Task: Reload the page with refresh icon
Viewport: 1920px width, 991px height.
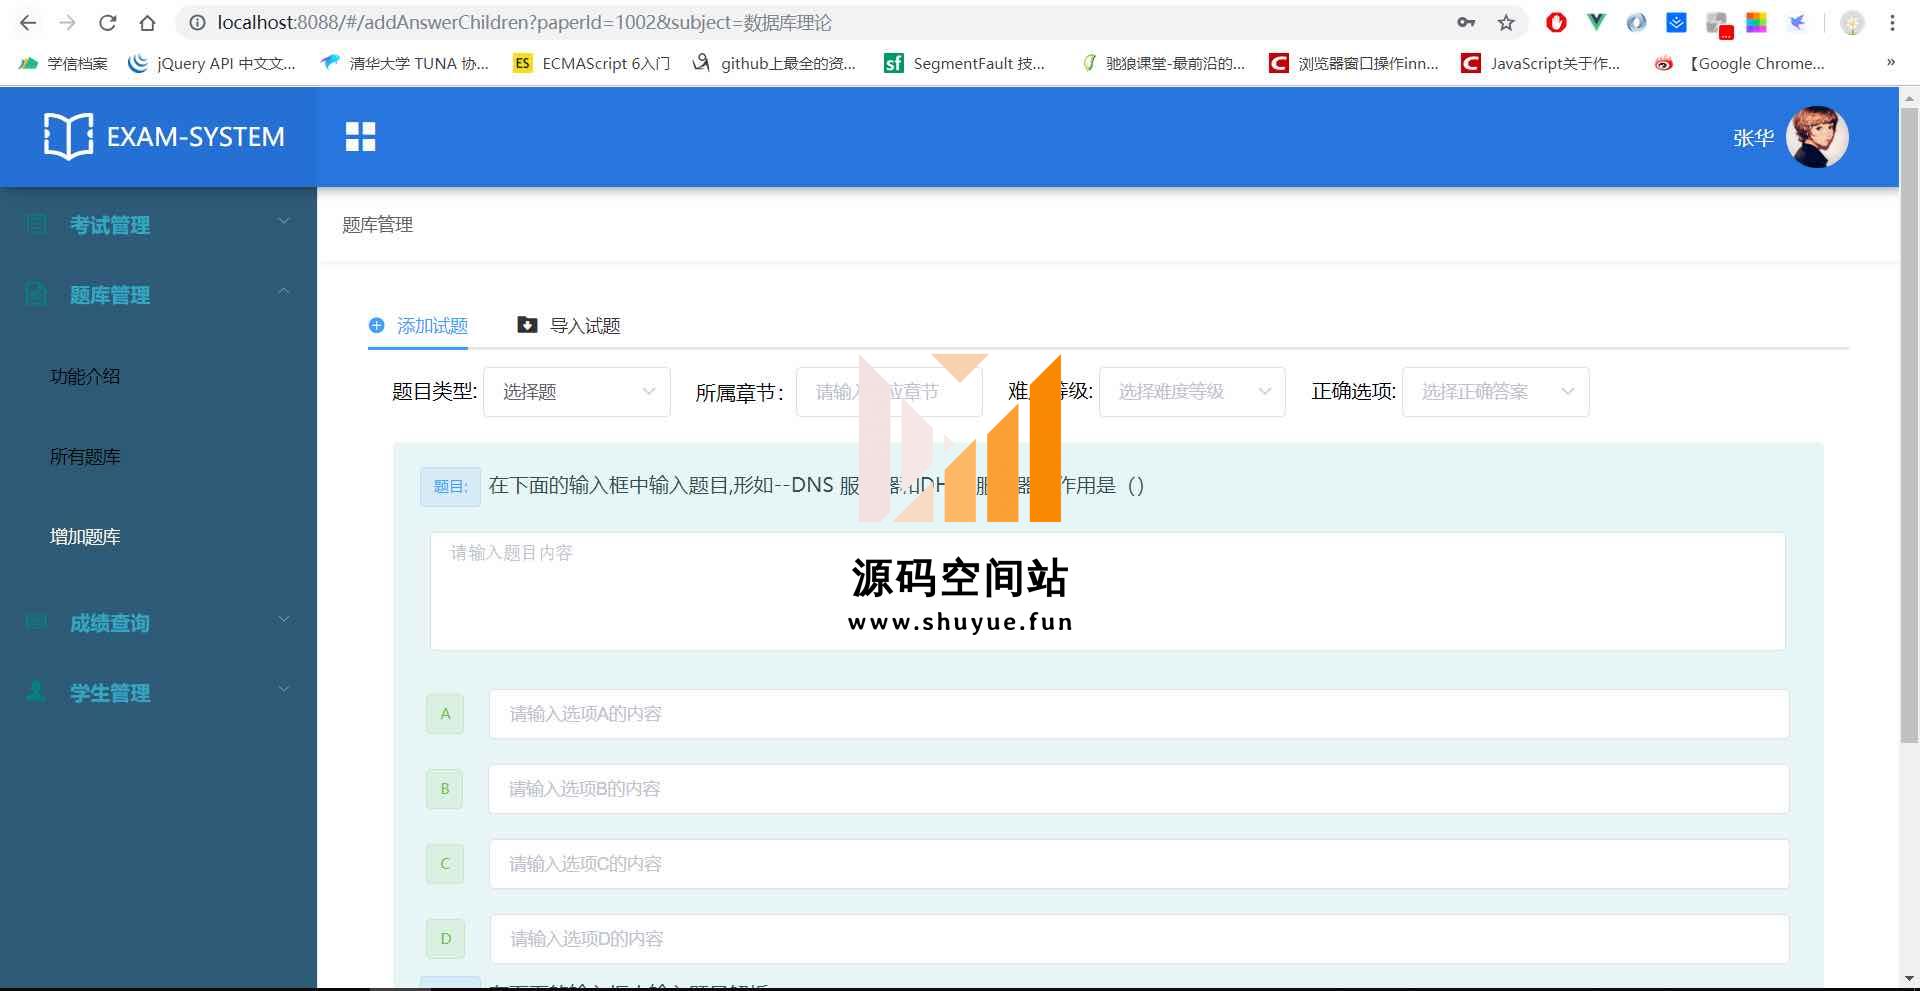Action: 108,22
